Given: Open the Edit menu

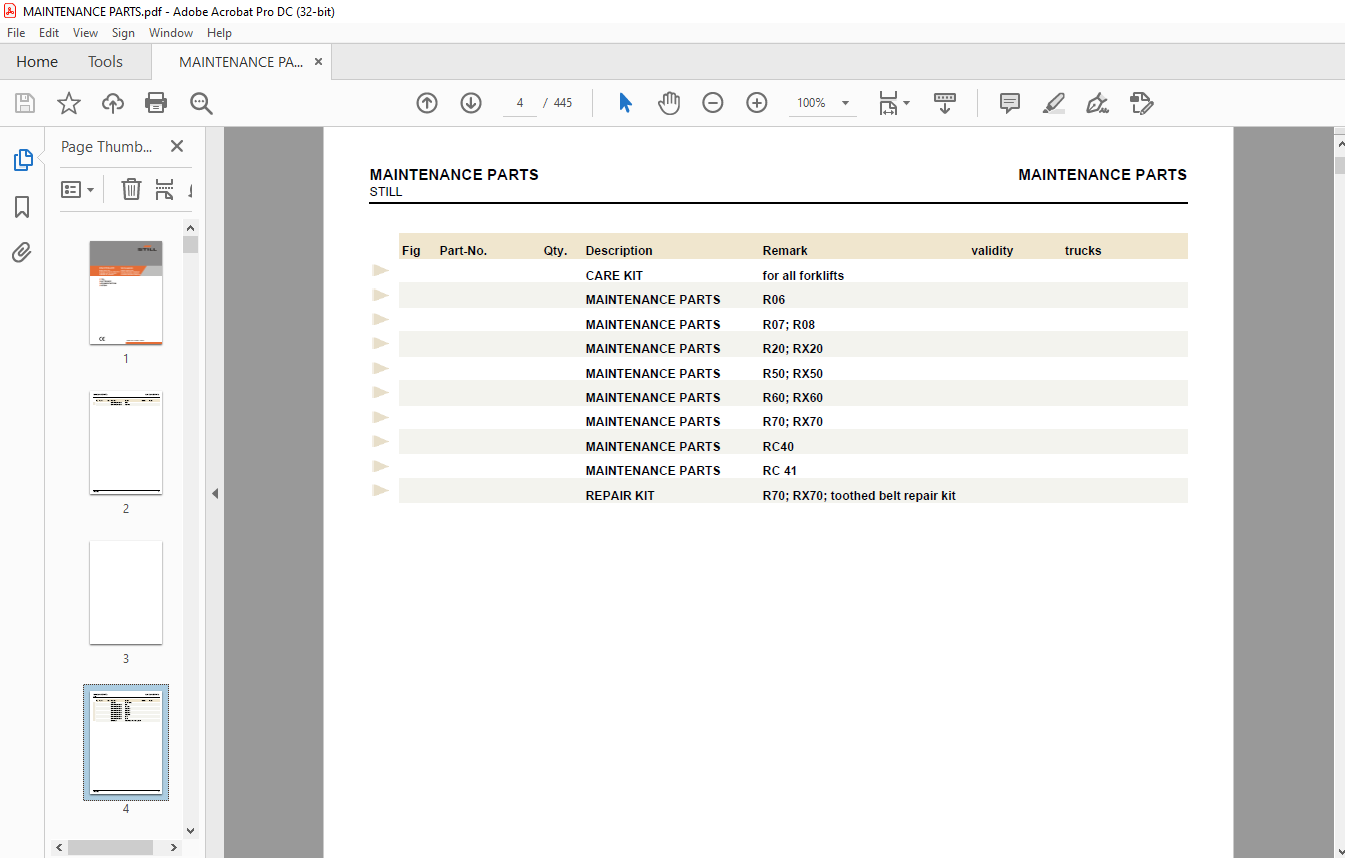Looking at the screenshot, I should tap(49, 33).
